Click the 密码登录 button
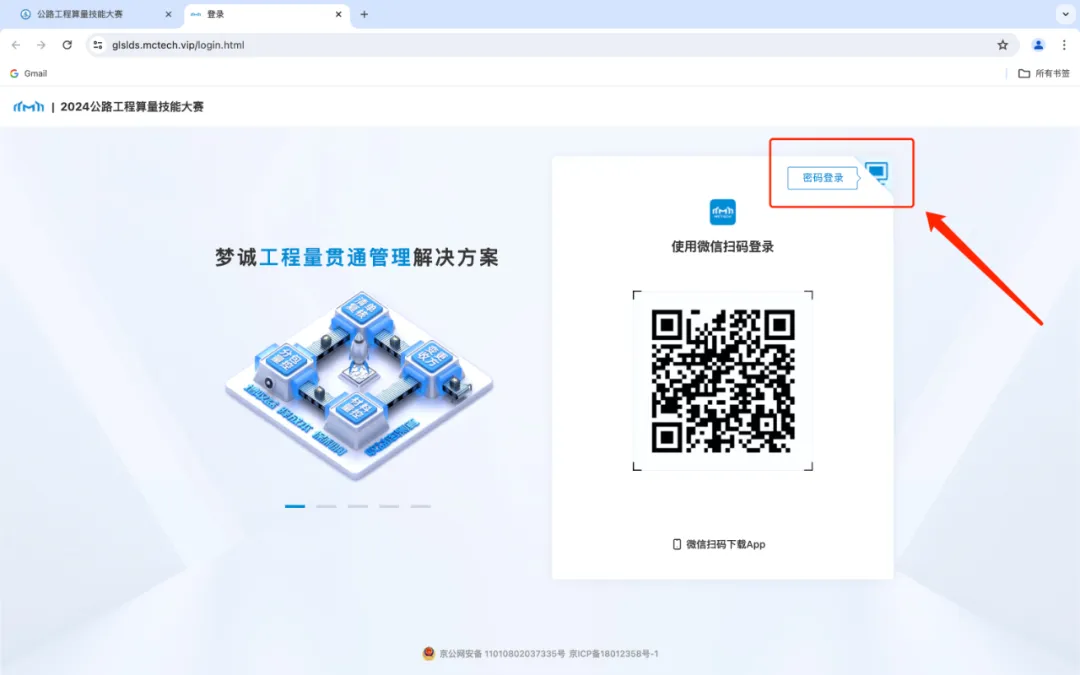The width and height of the screenshot is (1080, 675). (820, 177)
